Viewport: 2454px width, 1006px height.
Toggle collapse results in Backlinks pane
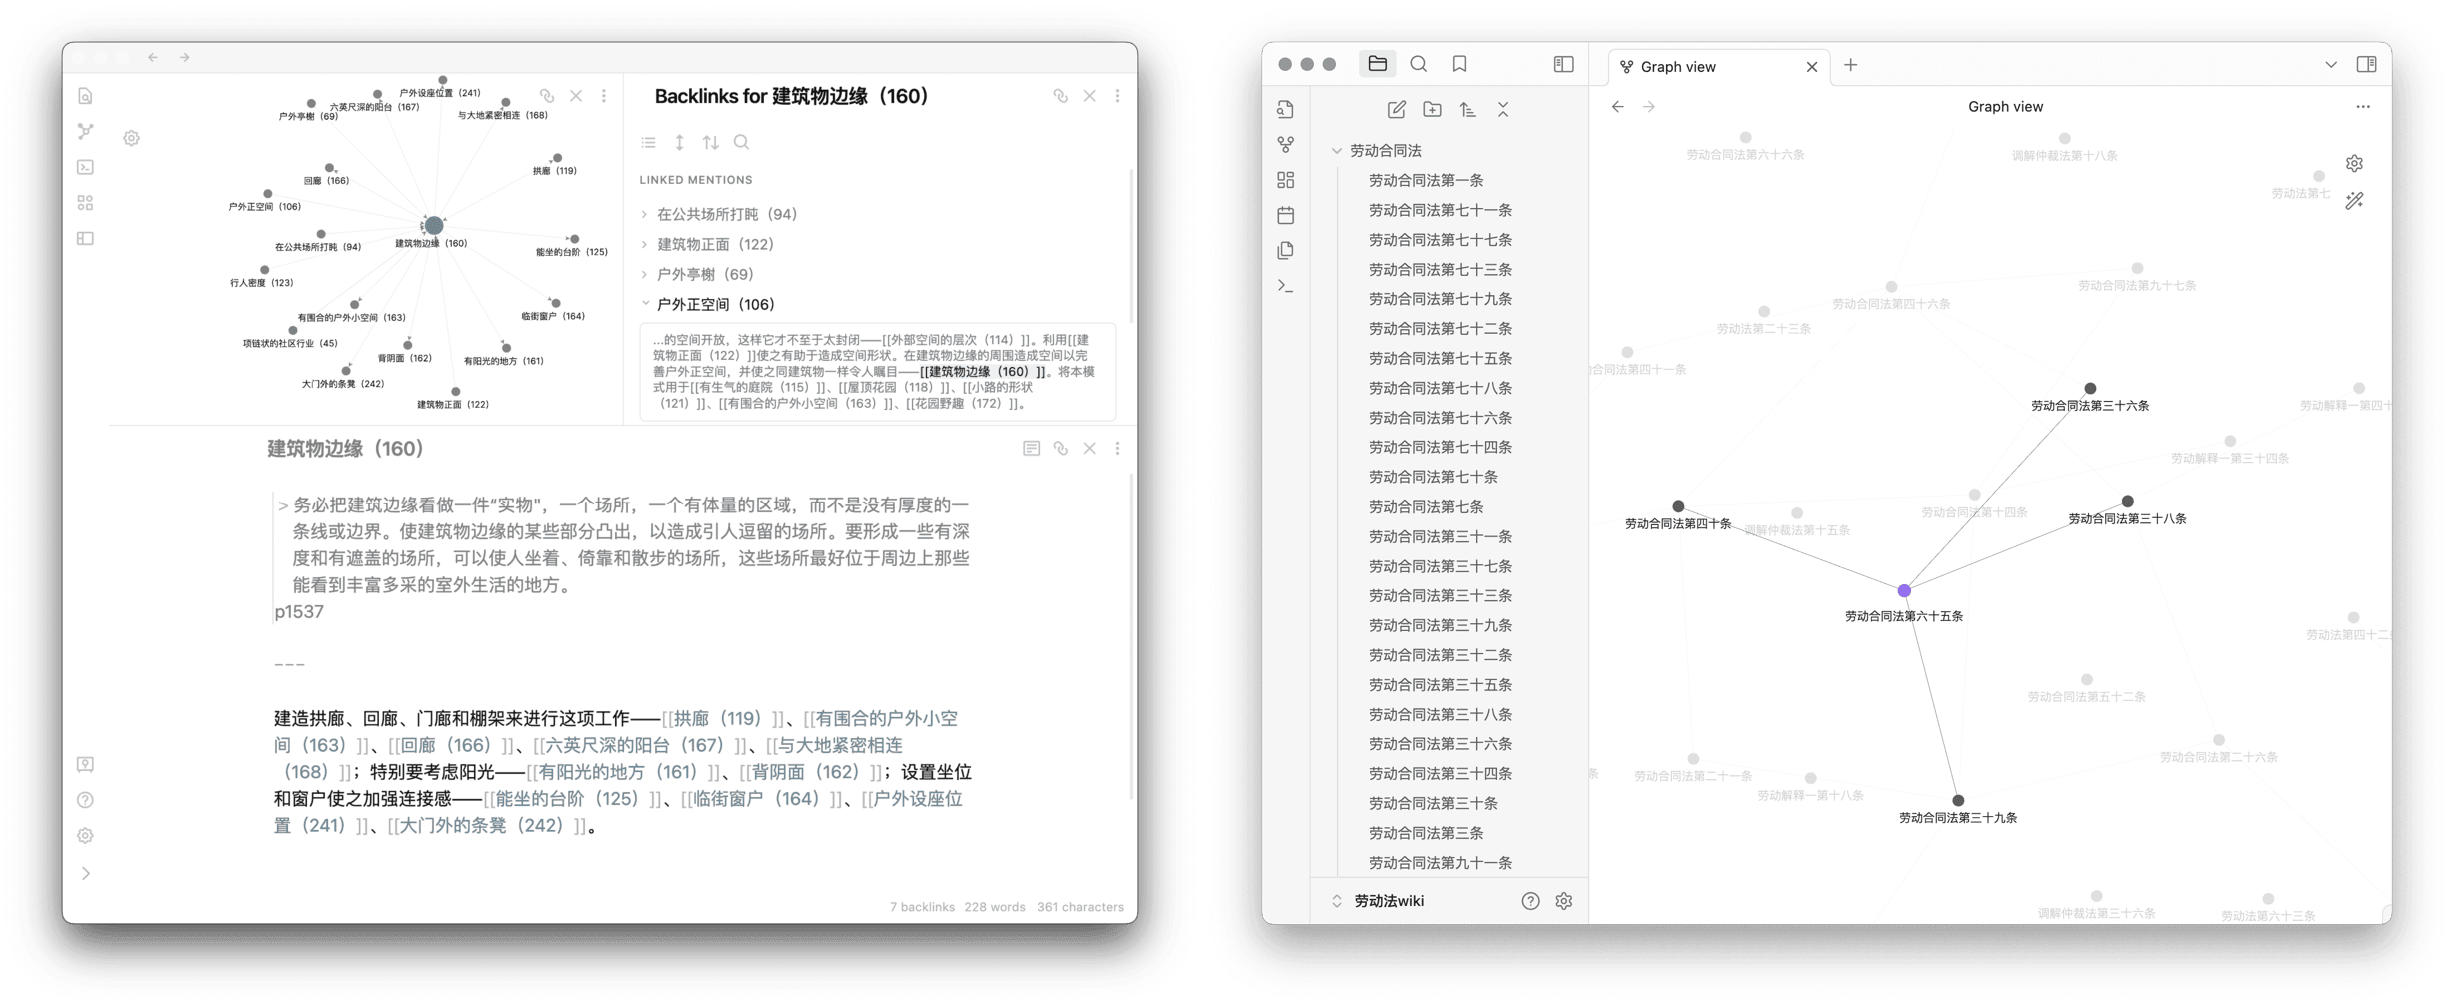[x=649, y=142]
